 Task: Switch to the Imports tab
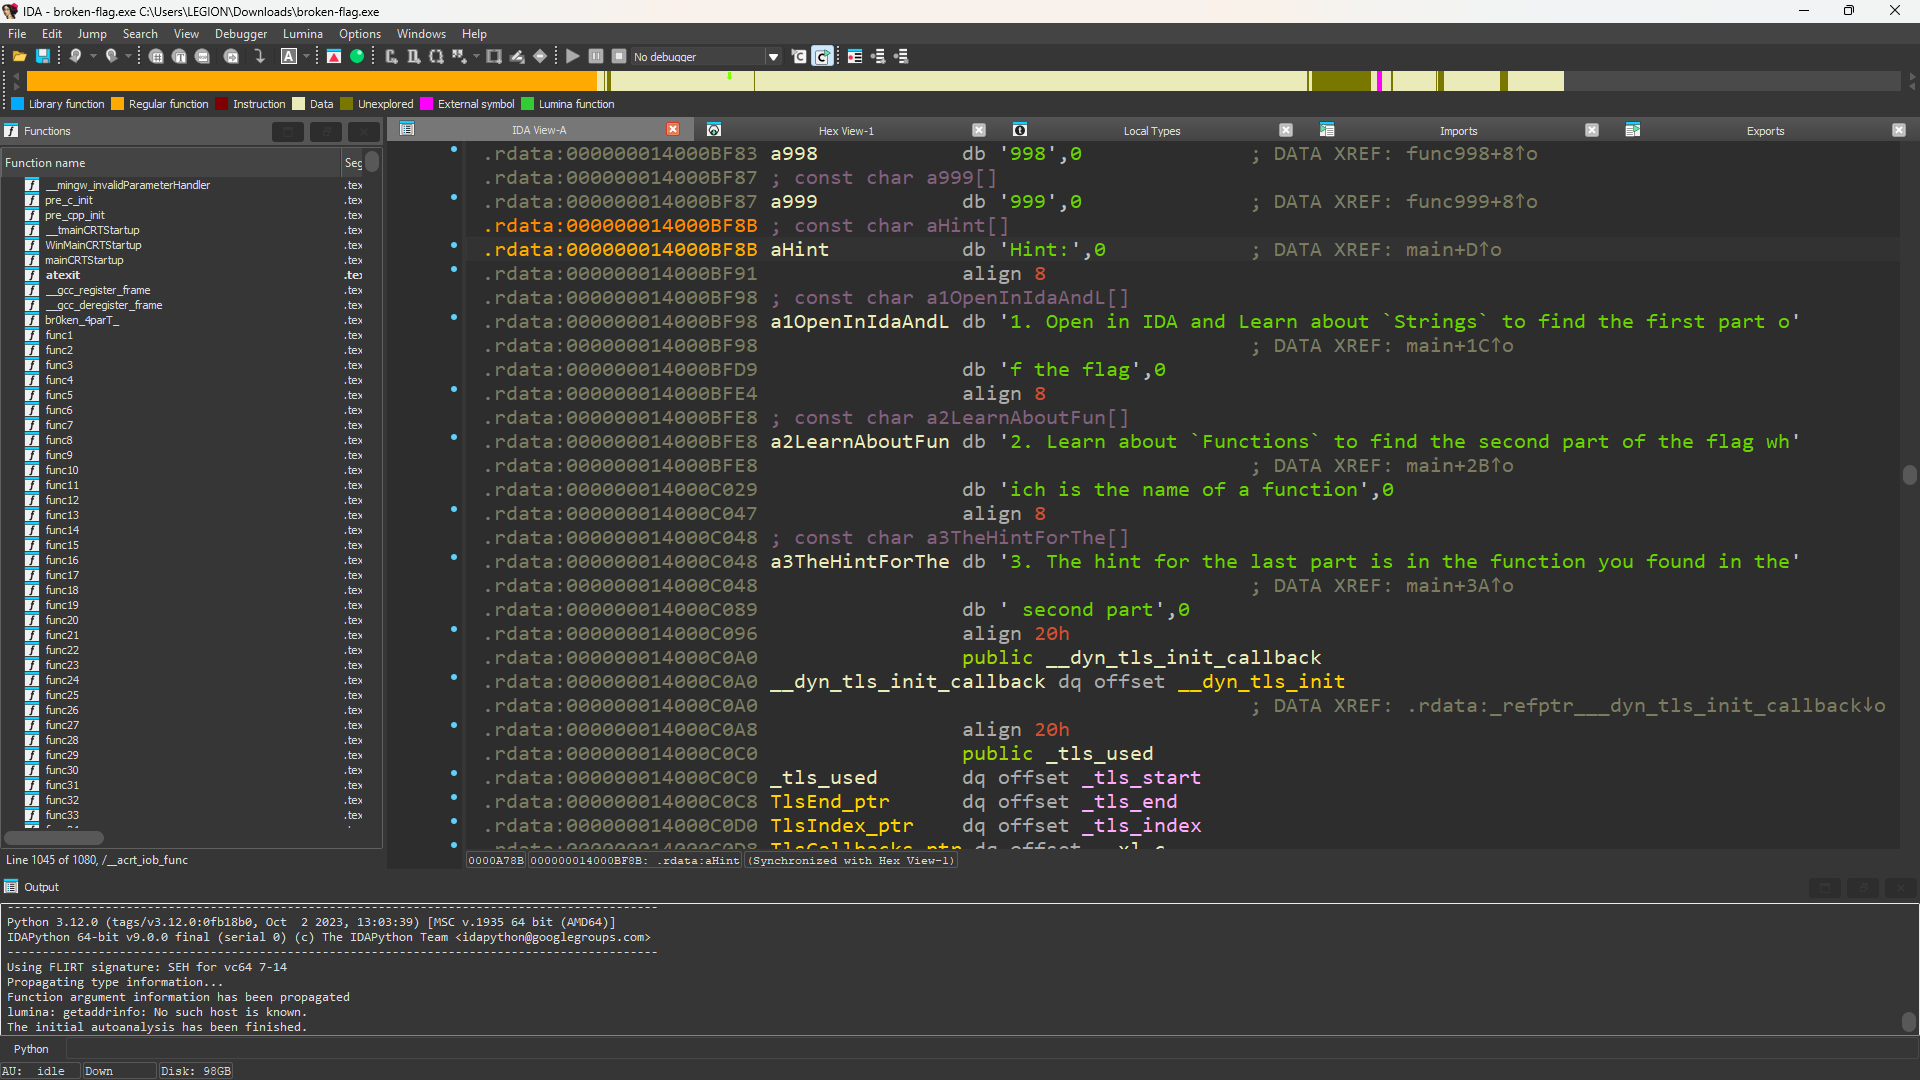click(1459, 131)
